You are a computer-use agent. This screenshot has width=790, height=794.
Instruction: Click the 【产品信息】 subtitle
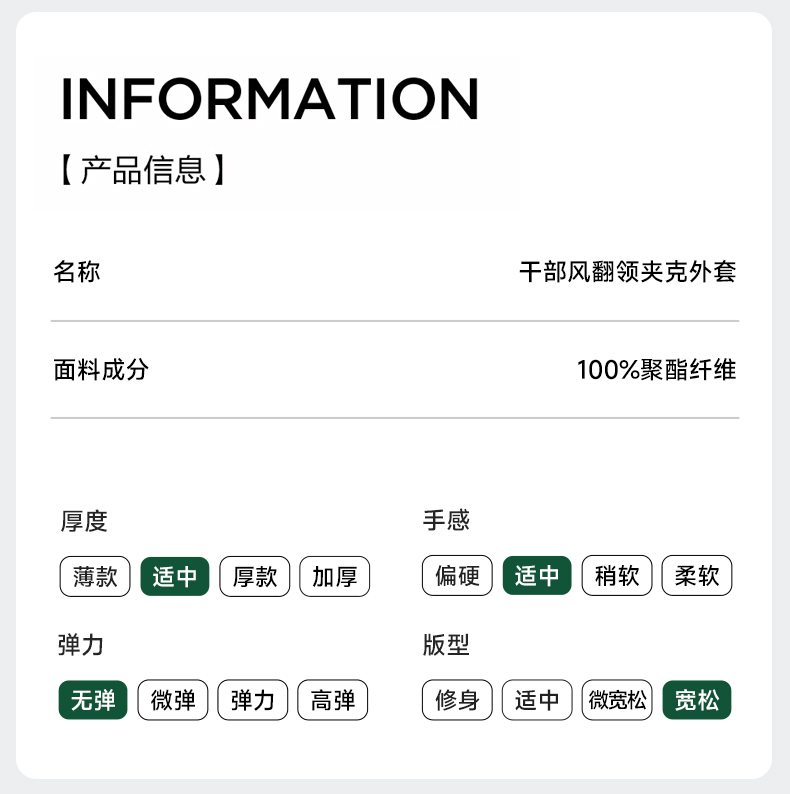[141, 170]
